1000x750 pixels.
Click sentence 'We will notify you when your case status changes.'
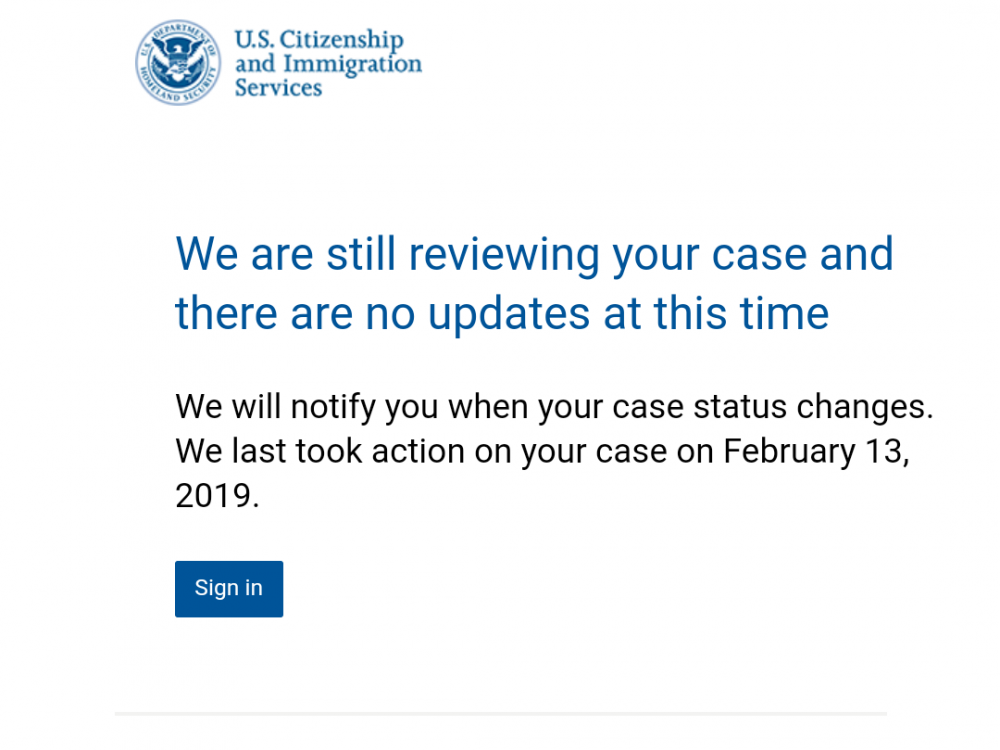click(554, 407)
